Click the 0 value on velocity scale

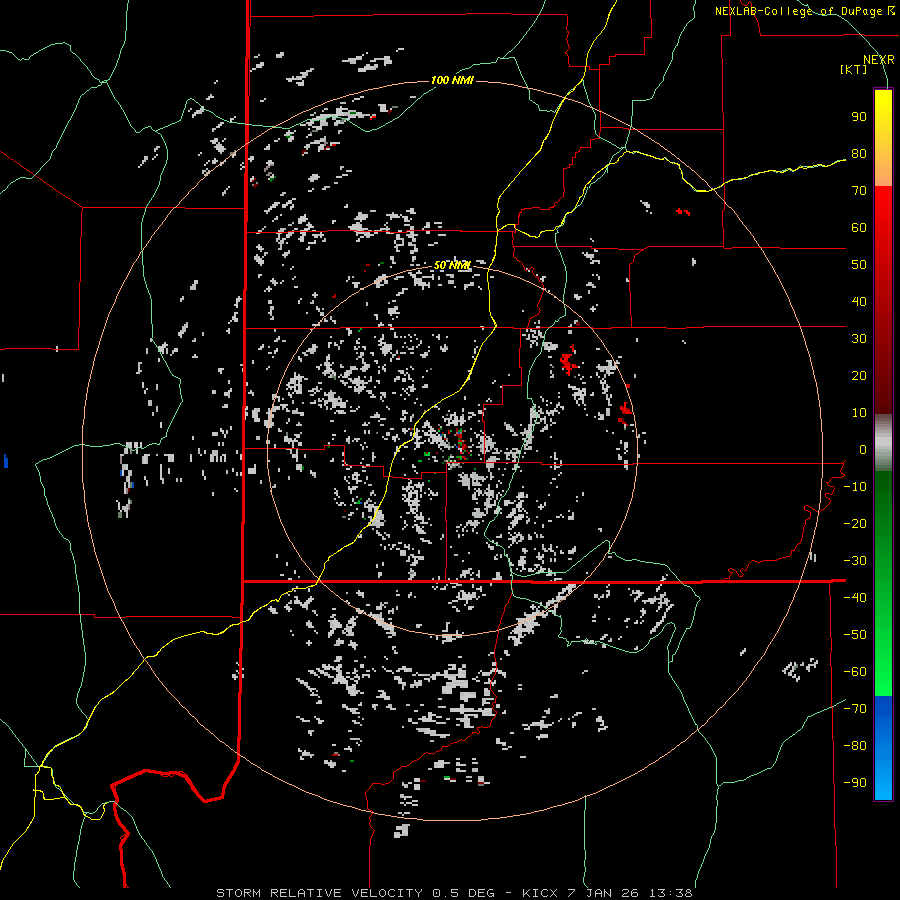tap(863, 450)
